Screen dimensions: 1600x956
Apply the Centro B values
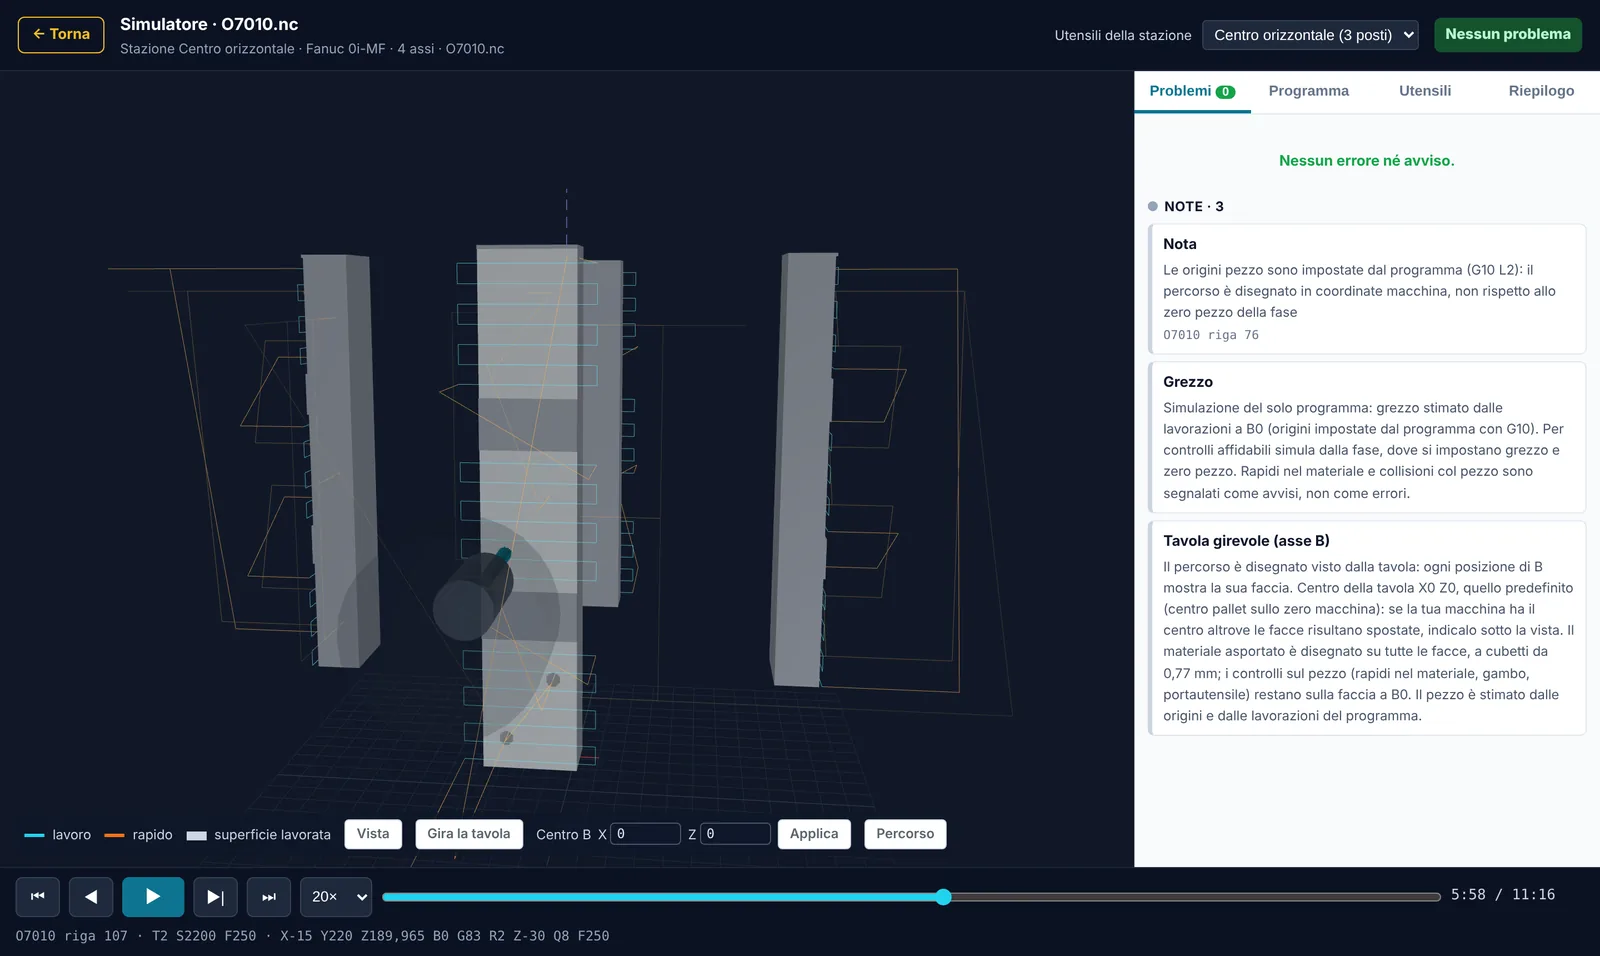[814, 834]
